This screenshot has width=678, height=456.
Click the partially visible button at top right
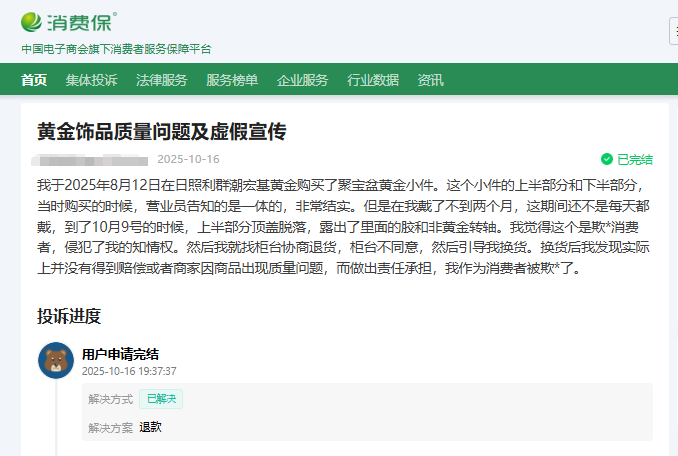click(x=673, y=31)
